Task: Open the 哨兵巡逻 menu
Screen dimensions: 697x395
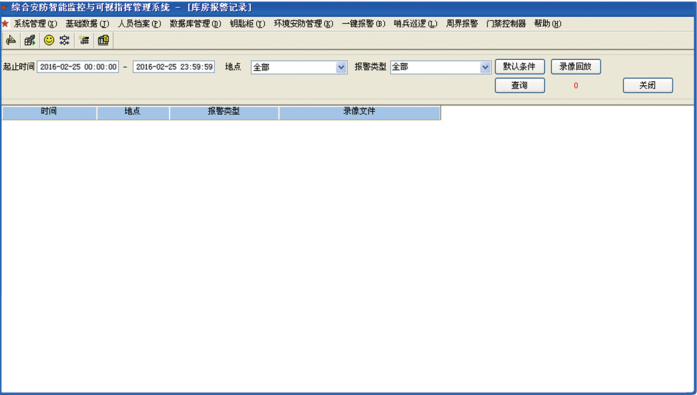Action: tap(415, 24)
